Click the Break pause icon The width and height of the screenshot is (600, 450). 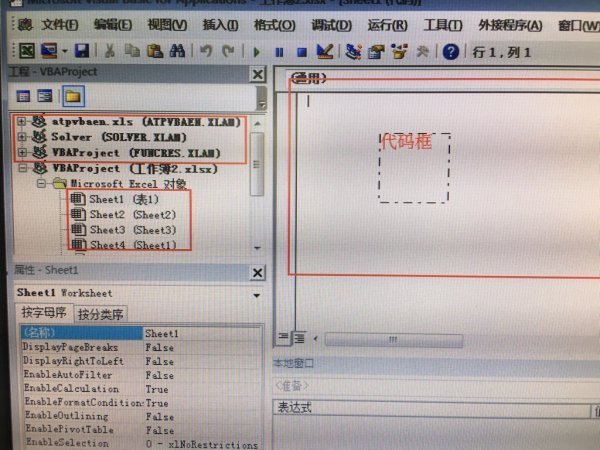(x=280, y=52)
